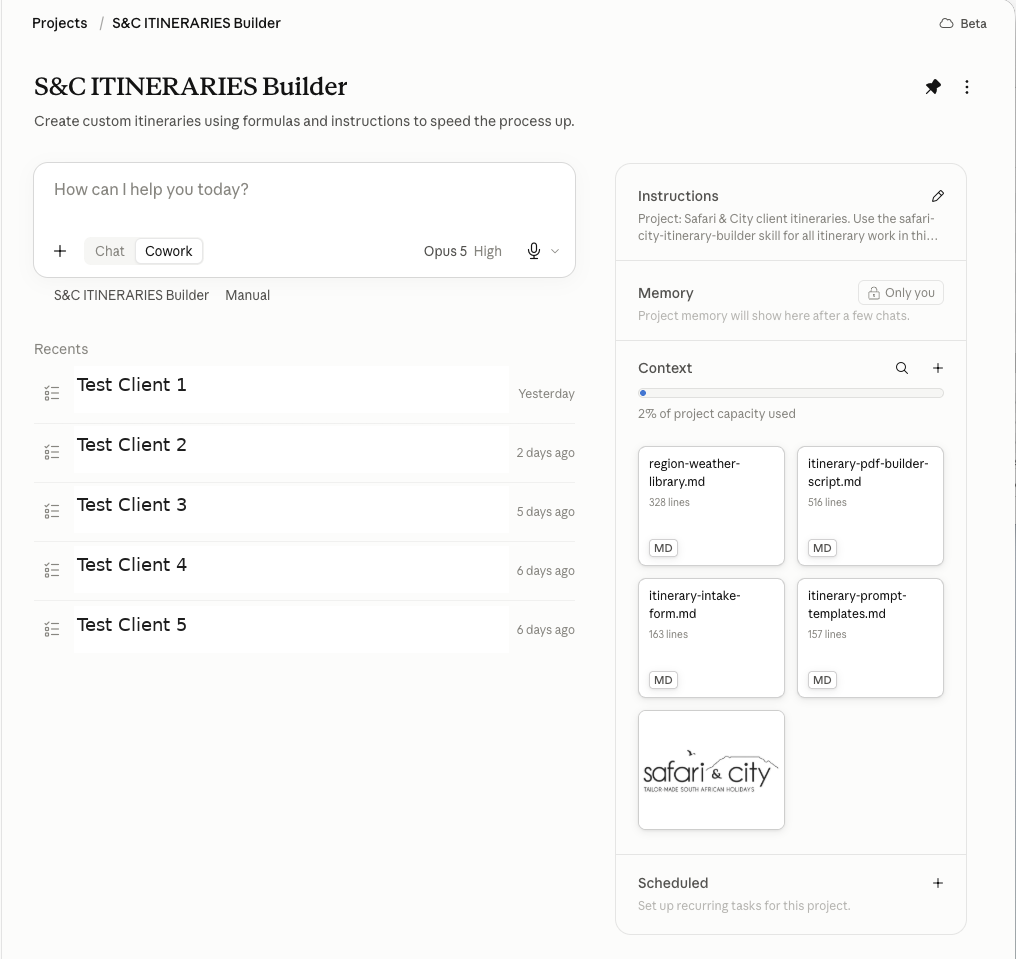This screenshot has width=1016, height=959.
Task: Click the Yesterday timestamp
Action: (546, 394)
